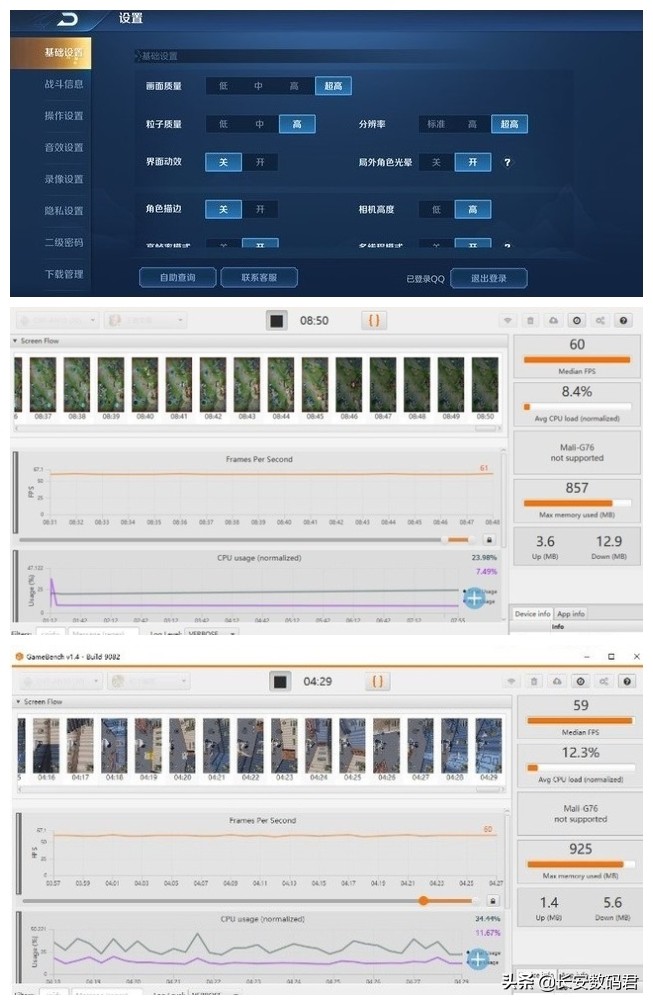Open the app dropdown in the 08:50 session
Viewport: 653px width, 1005px height.
point(147,320)
